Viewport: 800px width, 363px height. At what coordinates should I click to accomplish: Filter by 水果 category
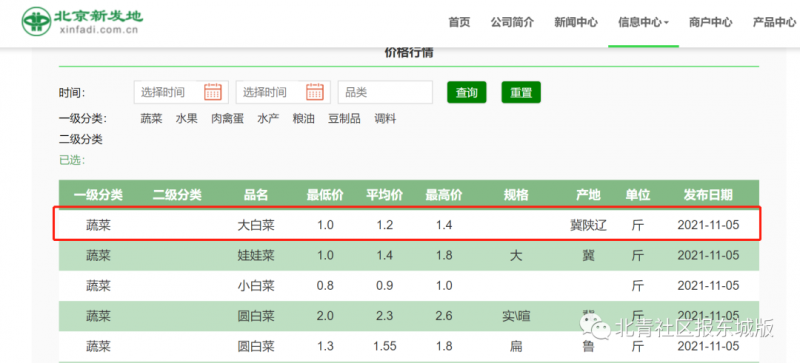pos(187,119)
